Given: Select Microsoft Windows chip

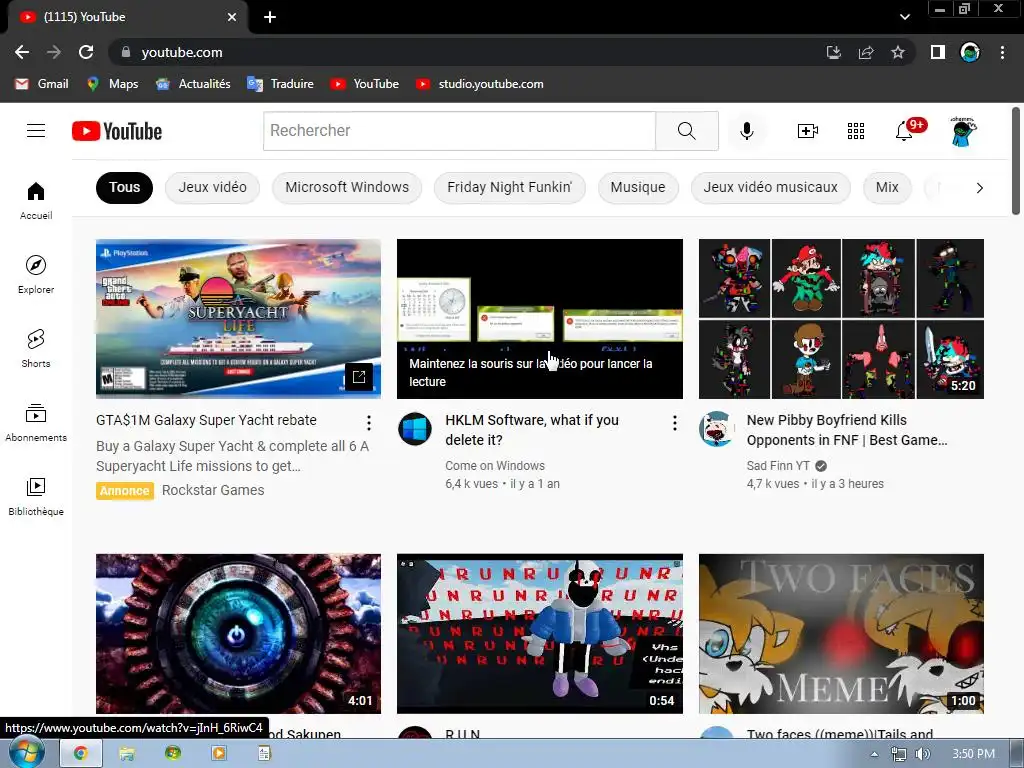Looking at the screenshot, I should [347, 187].
